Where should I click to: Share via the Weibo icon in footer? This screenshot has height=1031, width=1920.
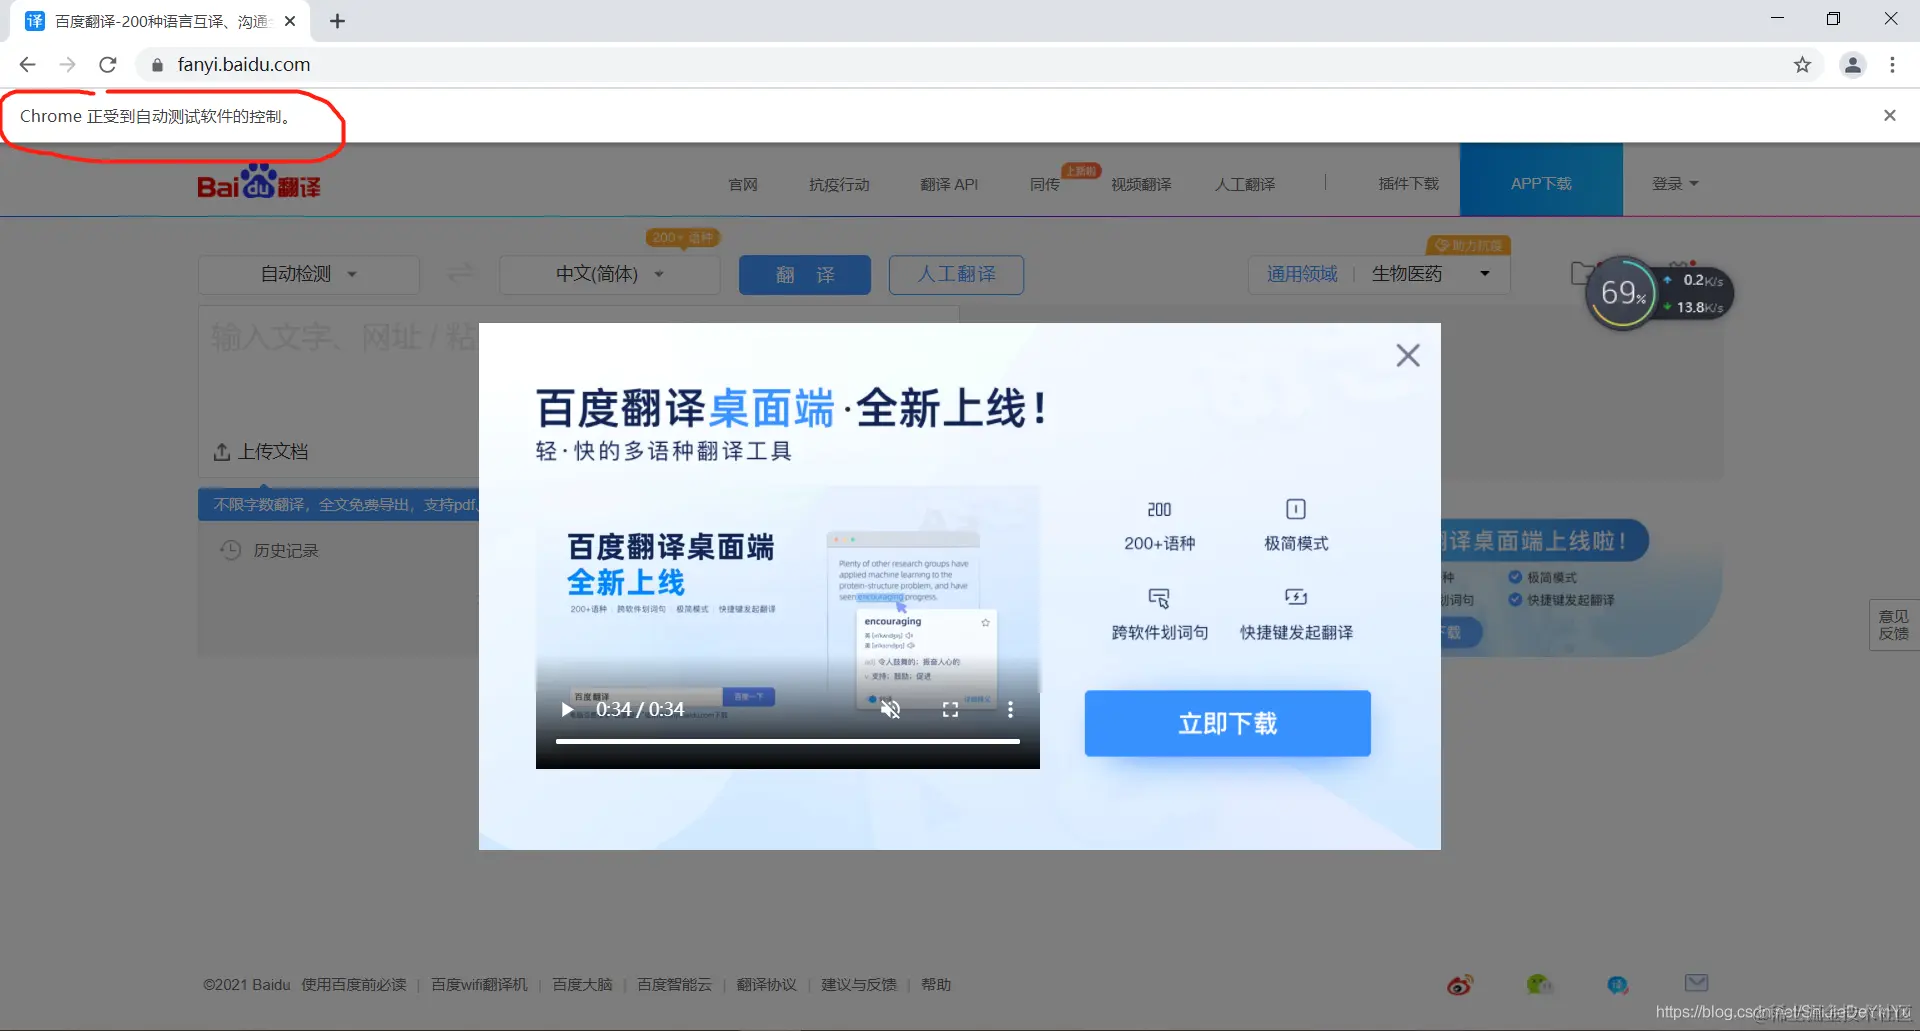pyautogui.click(x=1459, y=984)
